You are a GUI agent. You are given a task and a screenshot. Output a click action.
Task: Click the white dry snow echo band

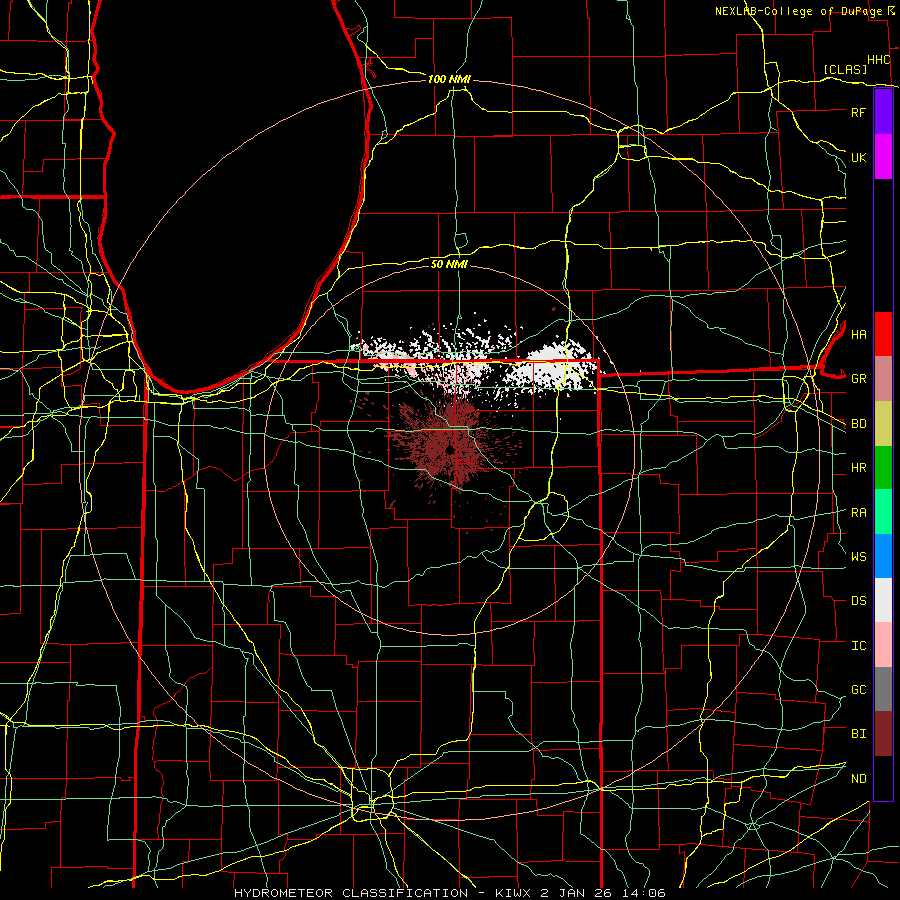point(476,362)
